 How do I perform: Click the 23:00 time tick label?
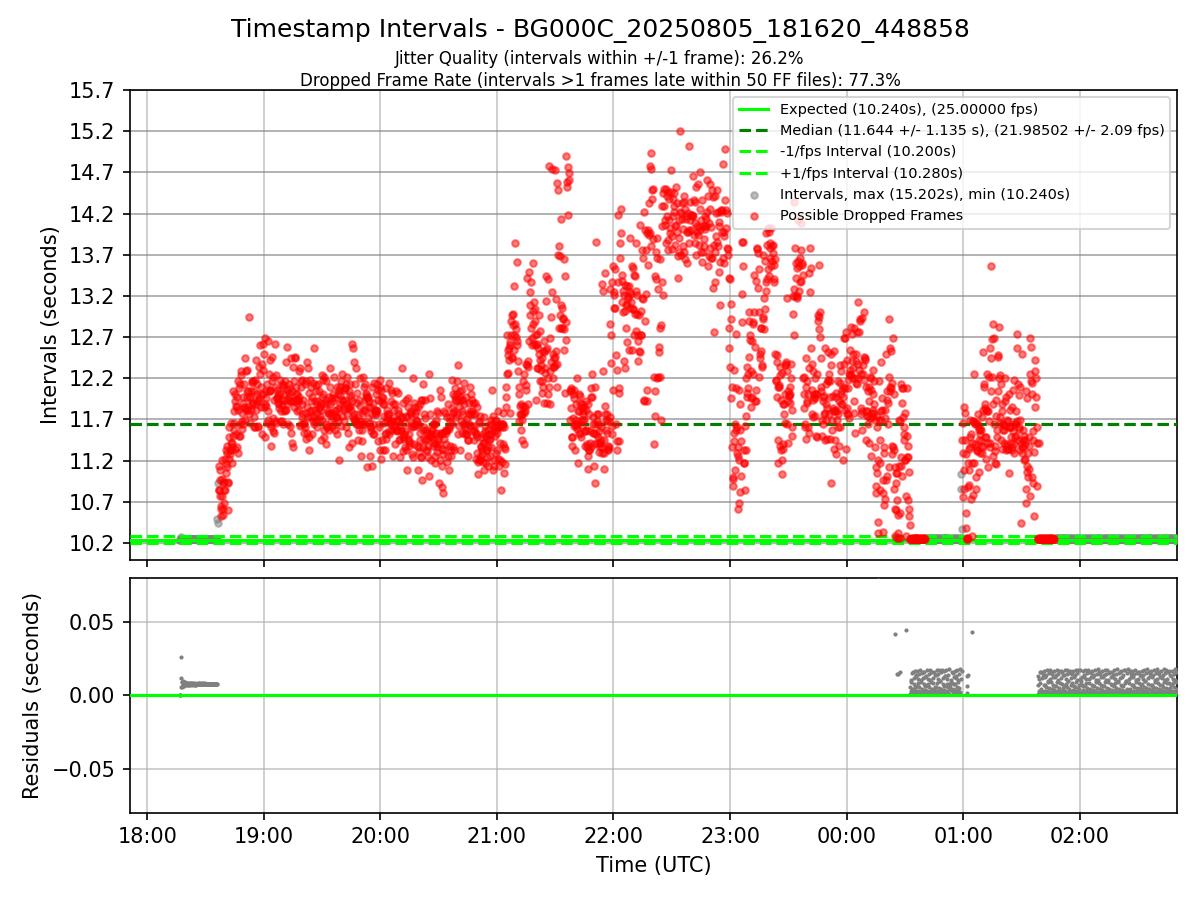tap(730, 834)
